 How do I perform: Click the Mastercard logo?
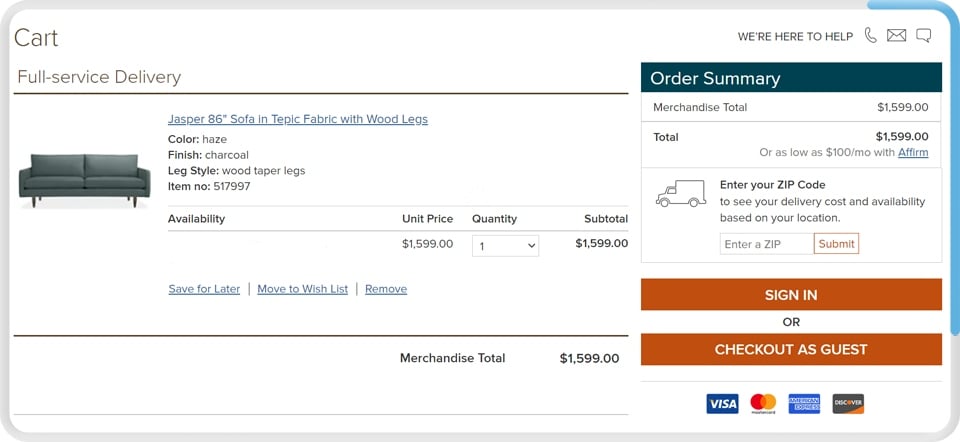[x=763, y=403]
